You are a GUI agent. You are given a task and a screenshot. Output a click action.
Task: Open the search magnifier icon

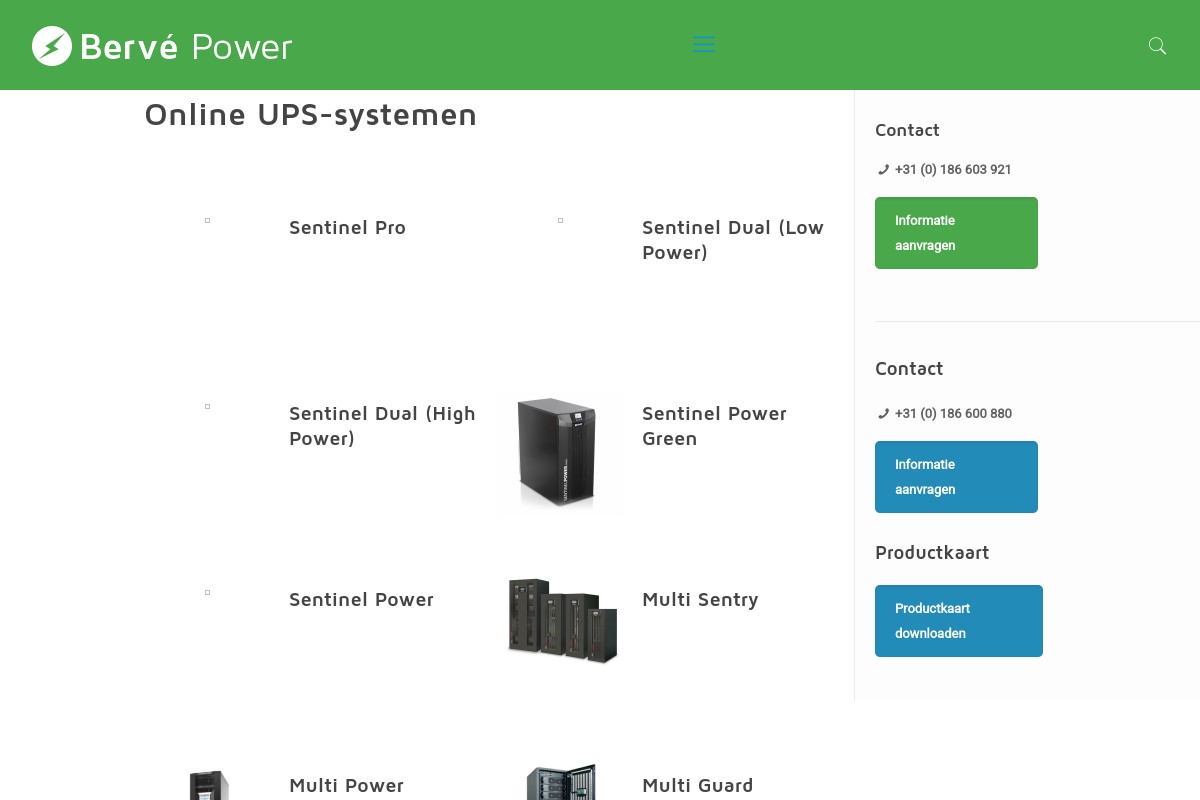coord(1157,46)
